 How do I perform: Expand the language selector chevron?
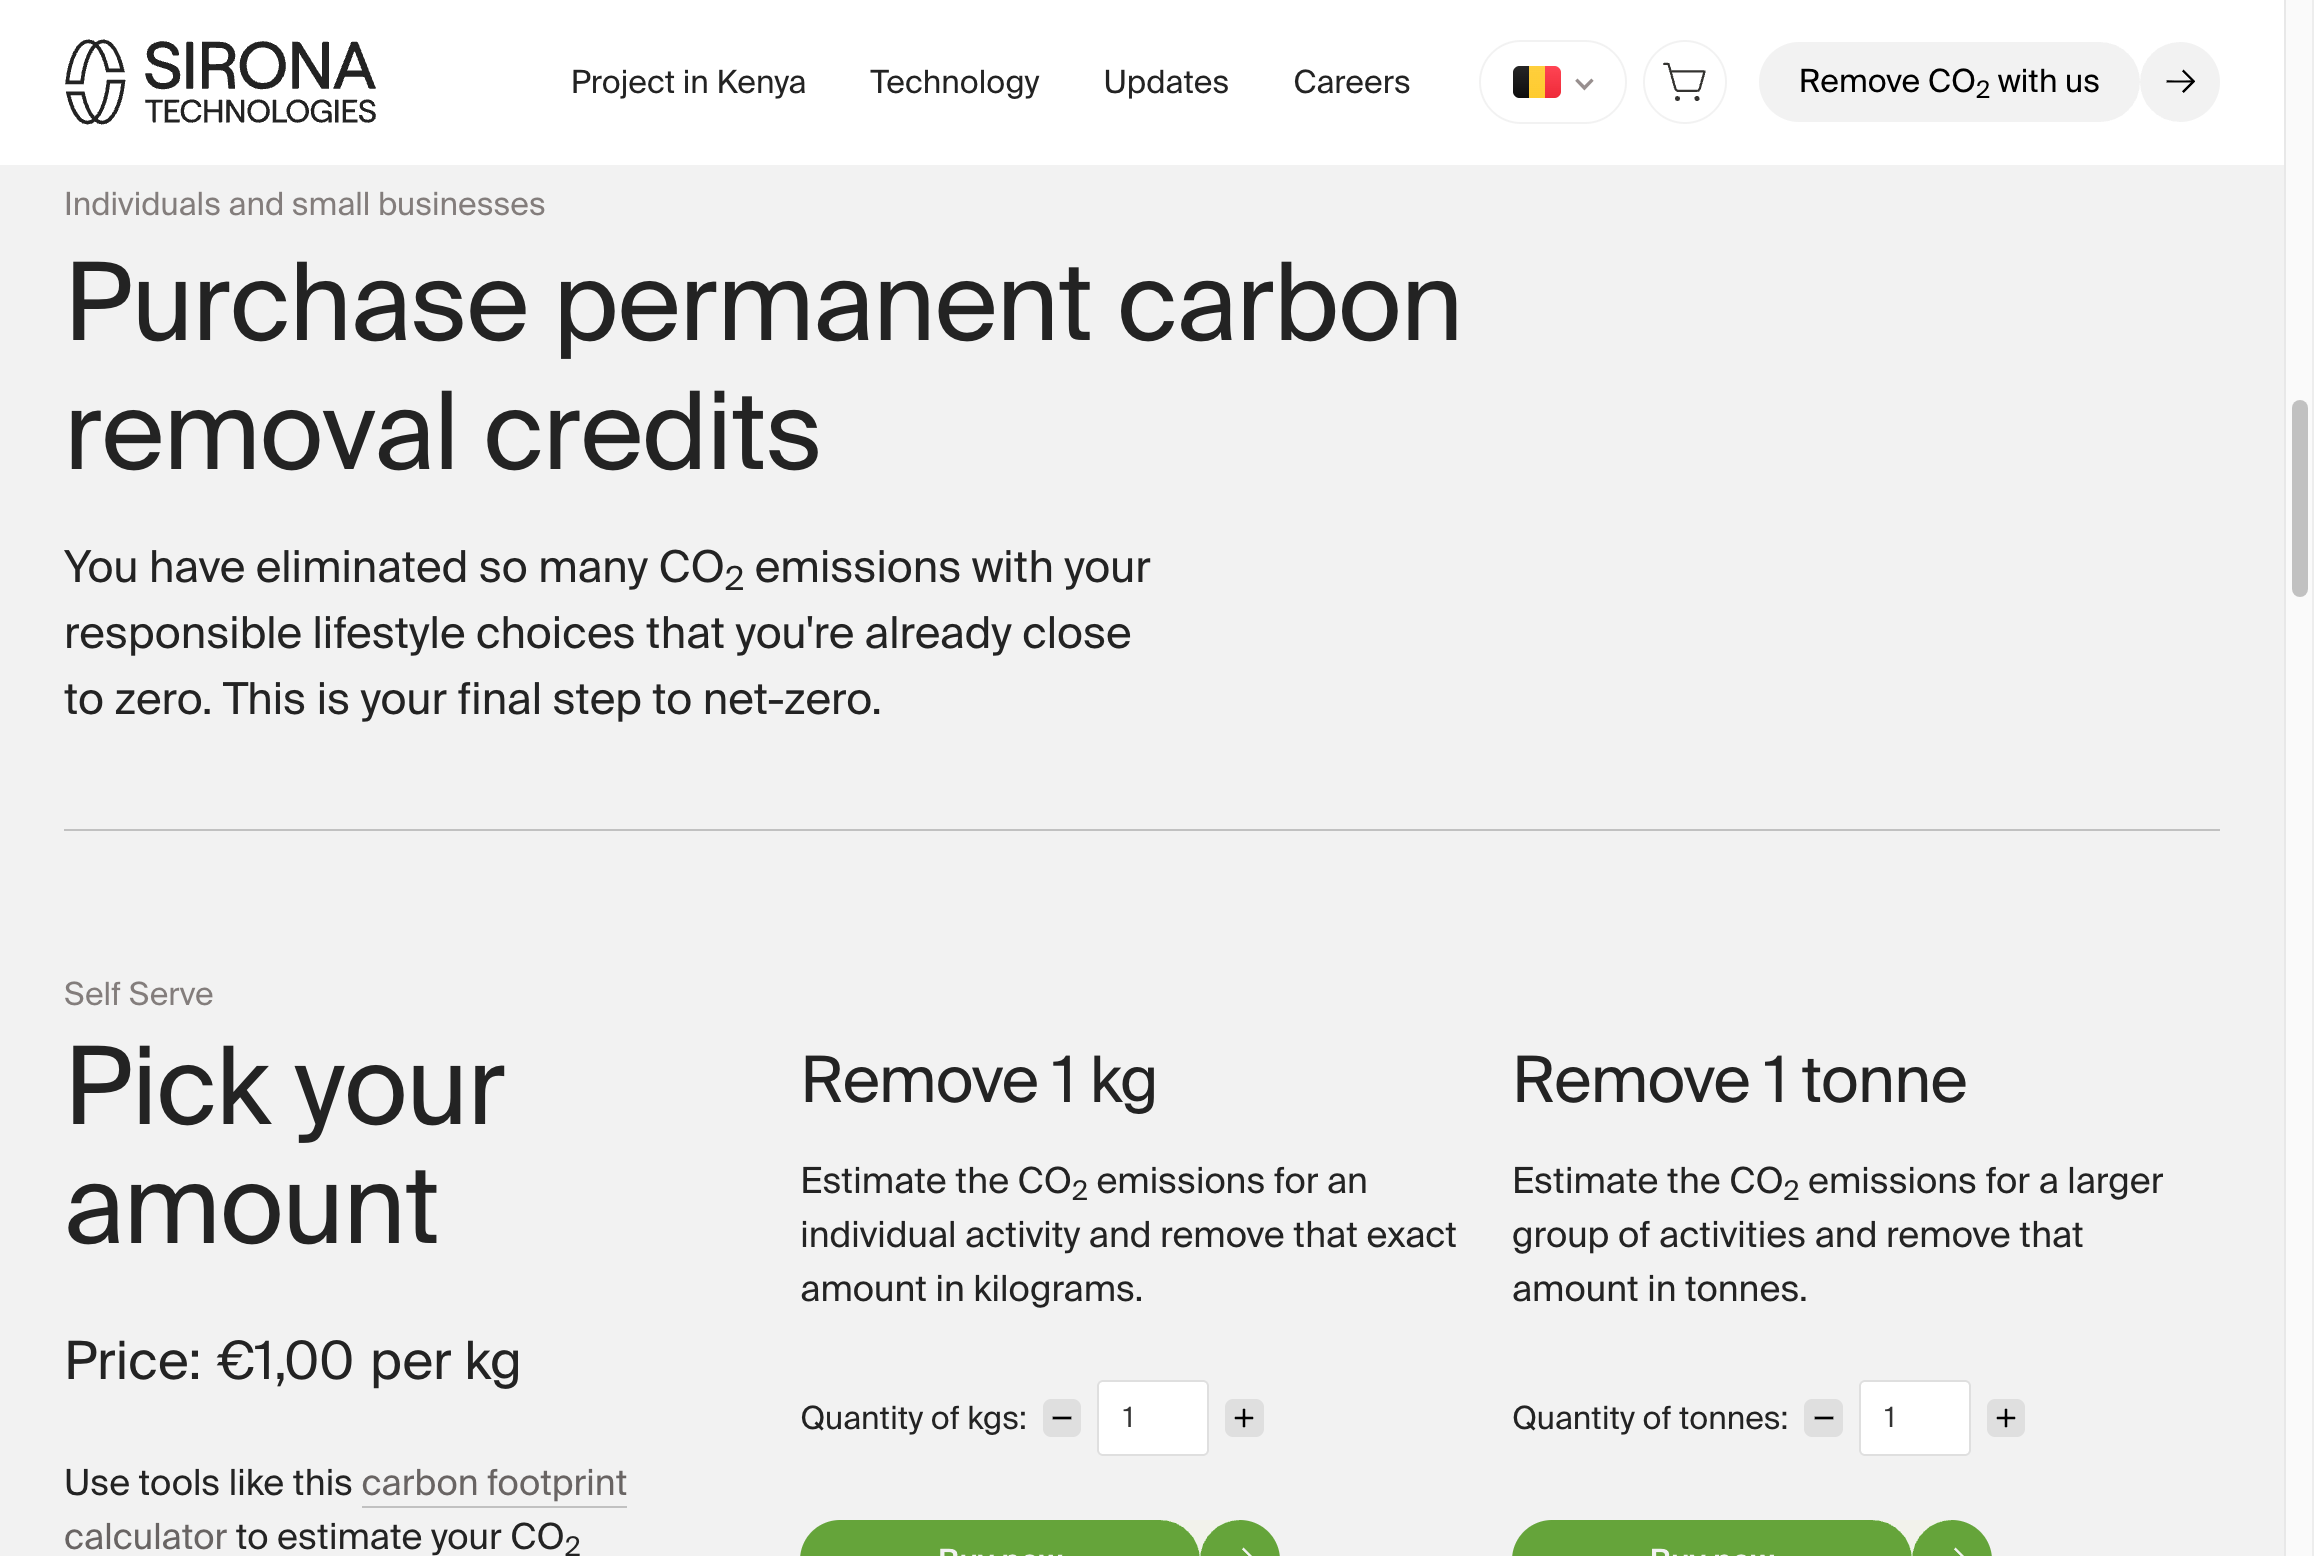tap(1584, 84)
